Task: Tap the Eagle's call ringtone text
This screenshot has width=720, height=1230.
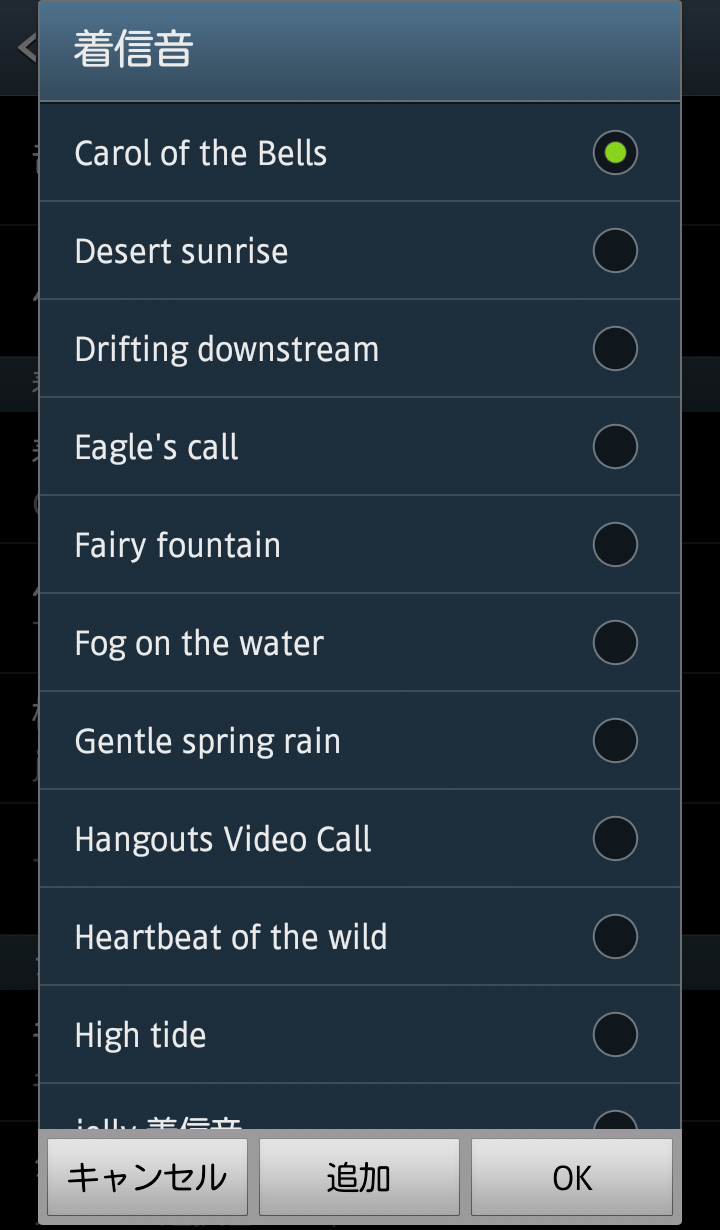Action: coord(157,447)
